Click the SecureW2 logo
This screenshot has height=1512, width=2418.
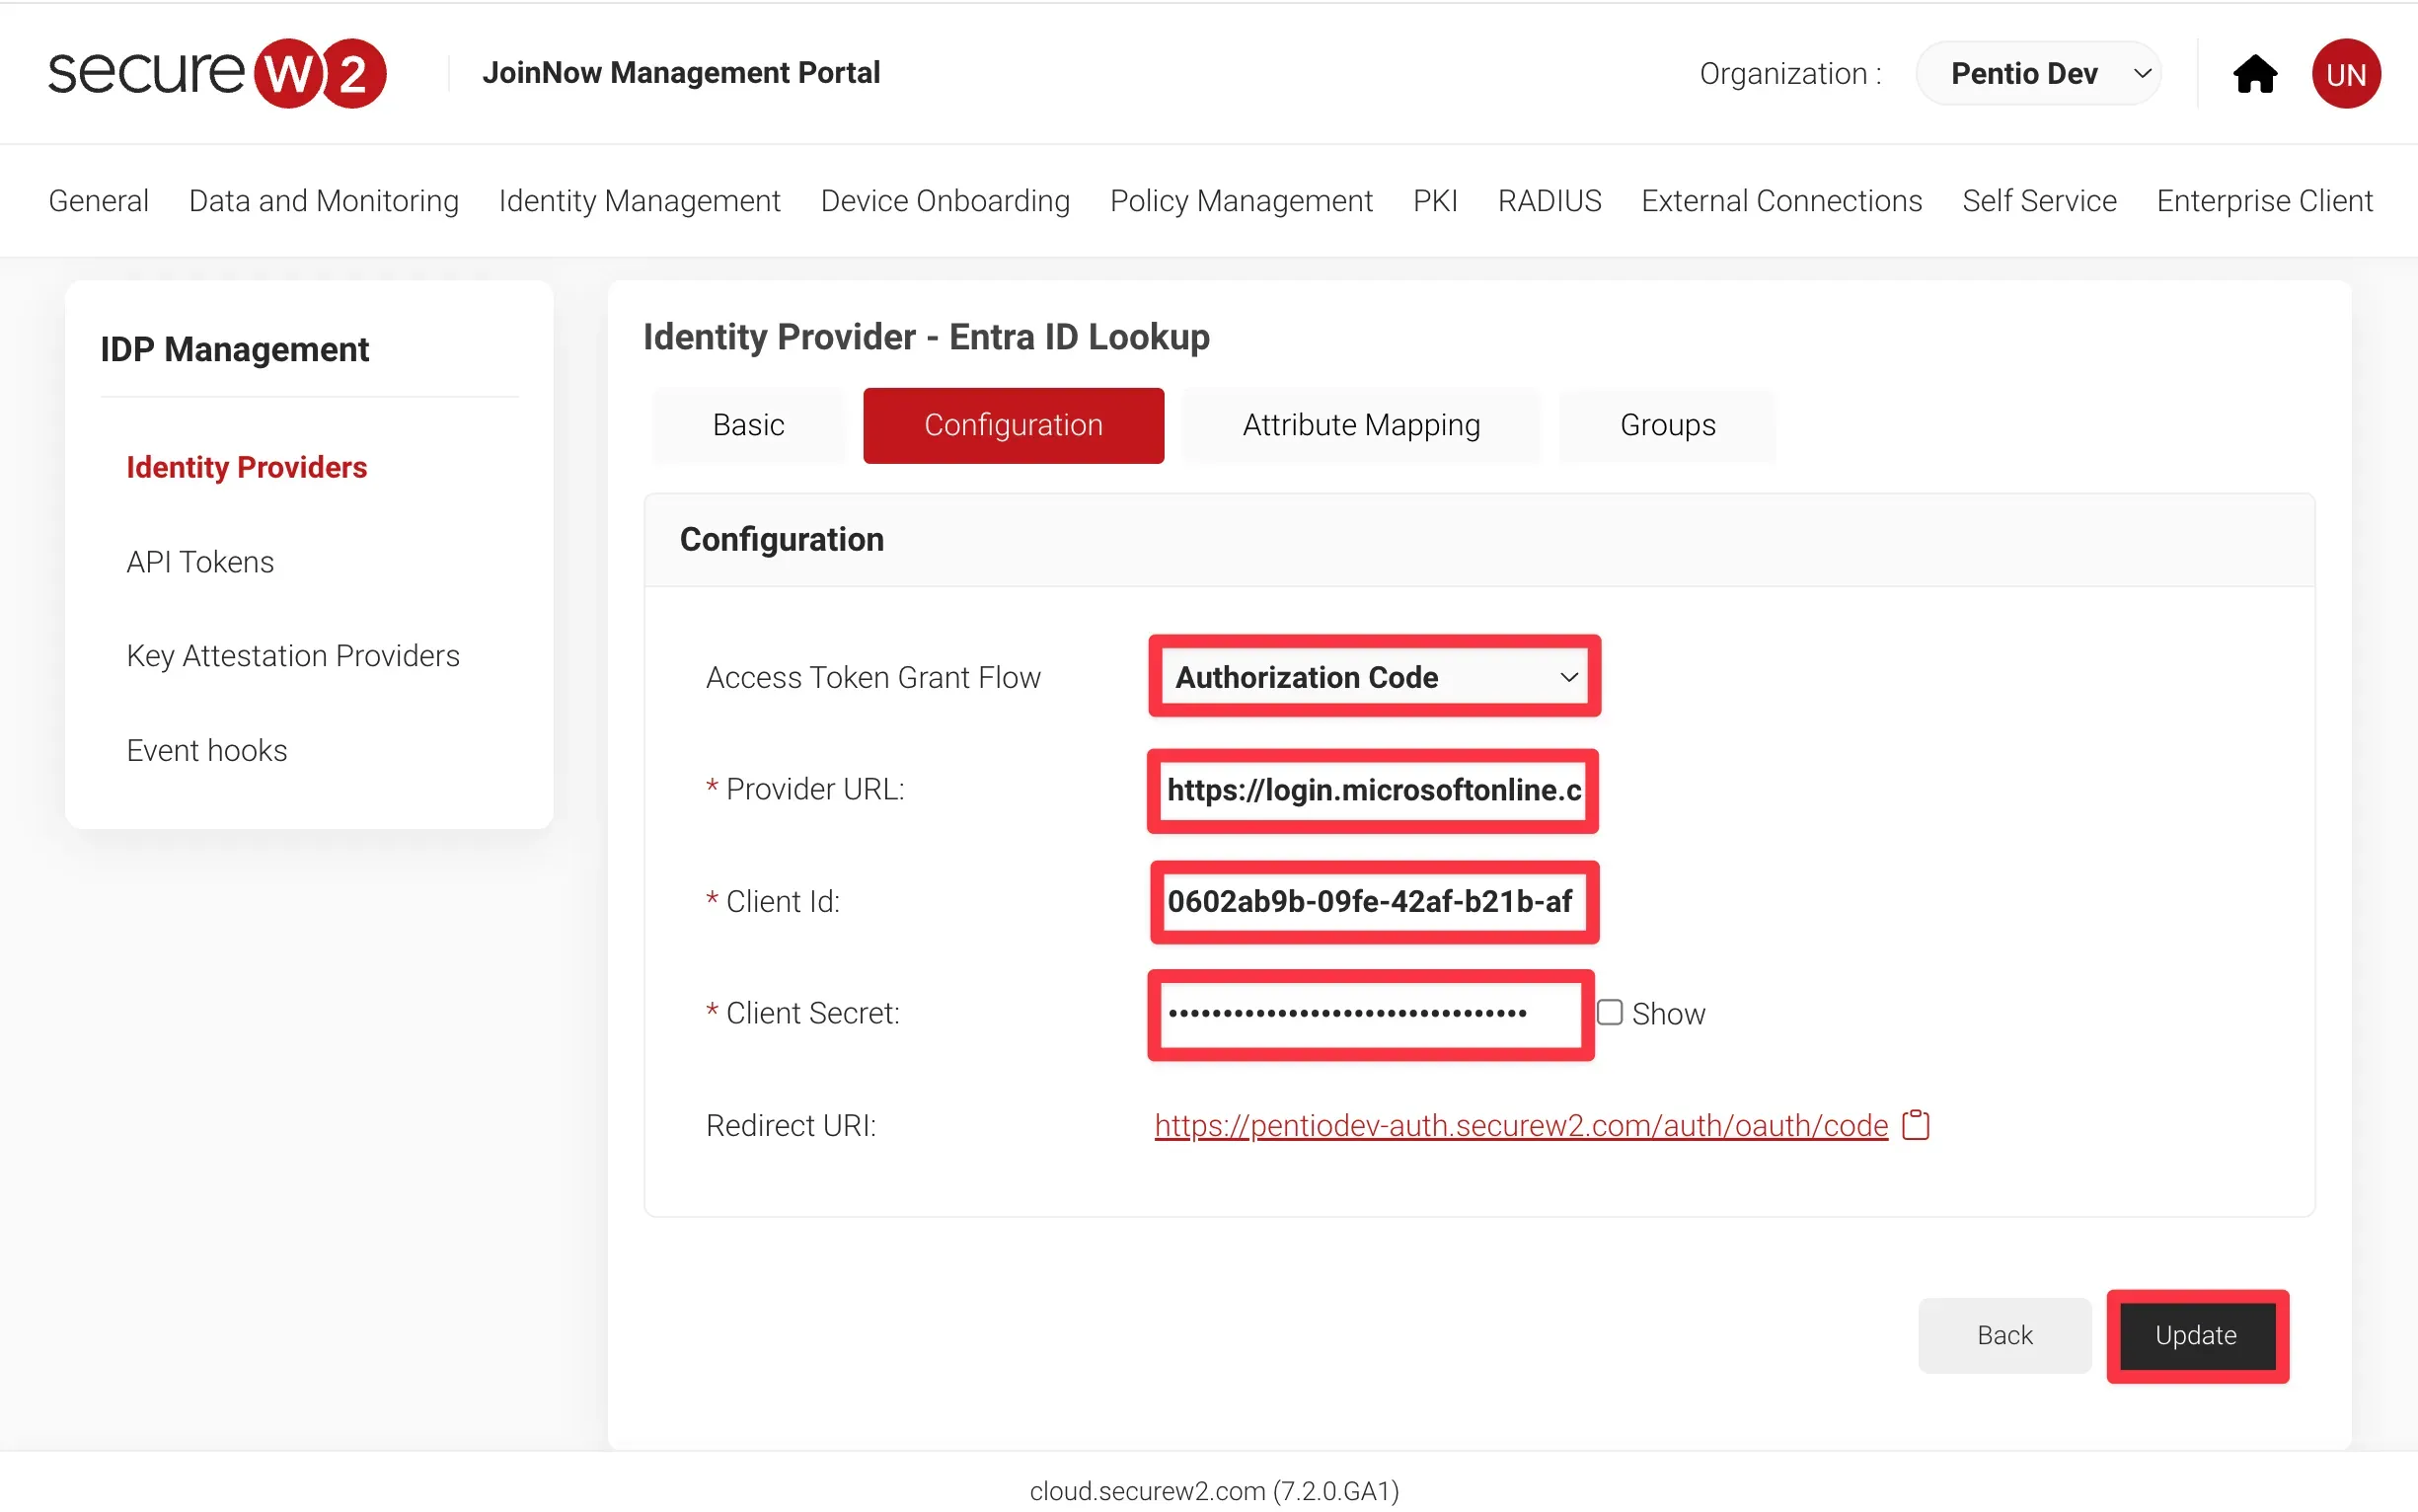tap(217, 72)
